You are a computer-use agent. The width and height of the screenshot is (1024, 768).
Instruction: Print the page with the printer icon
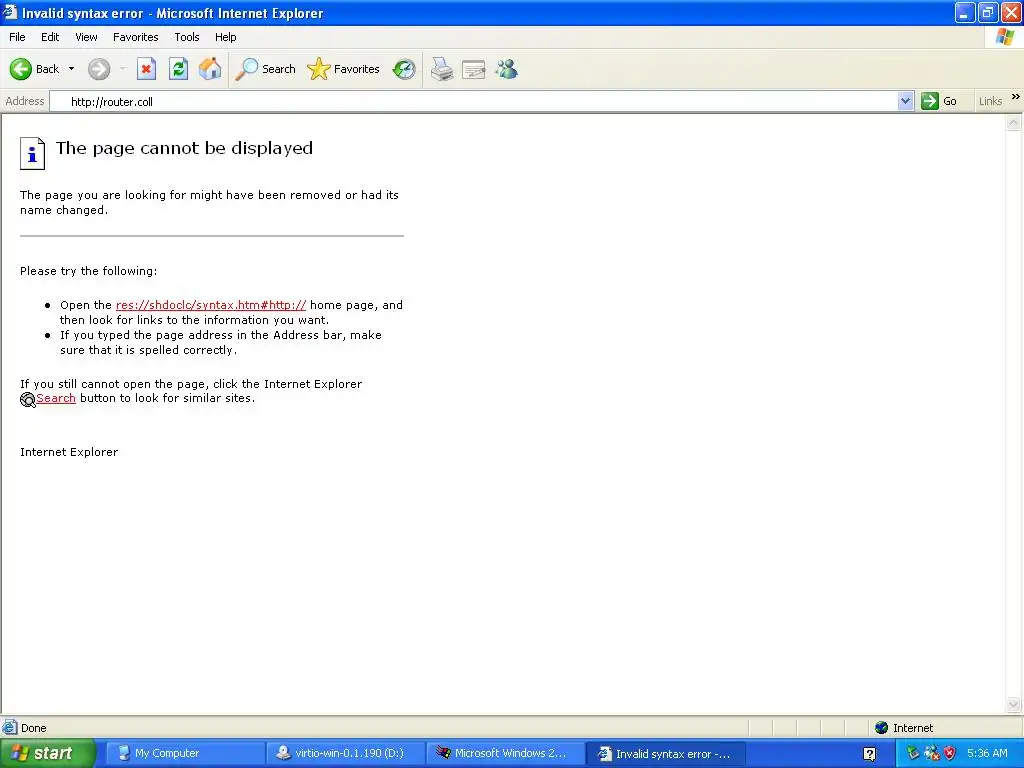pos(442,69)
